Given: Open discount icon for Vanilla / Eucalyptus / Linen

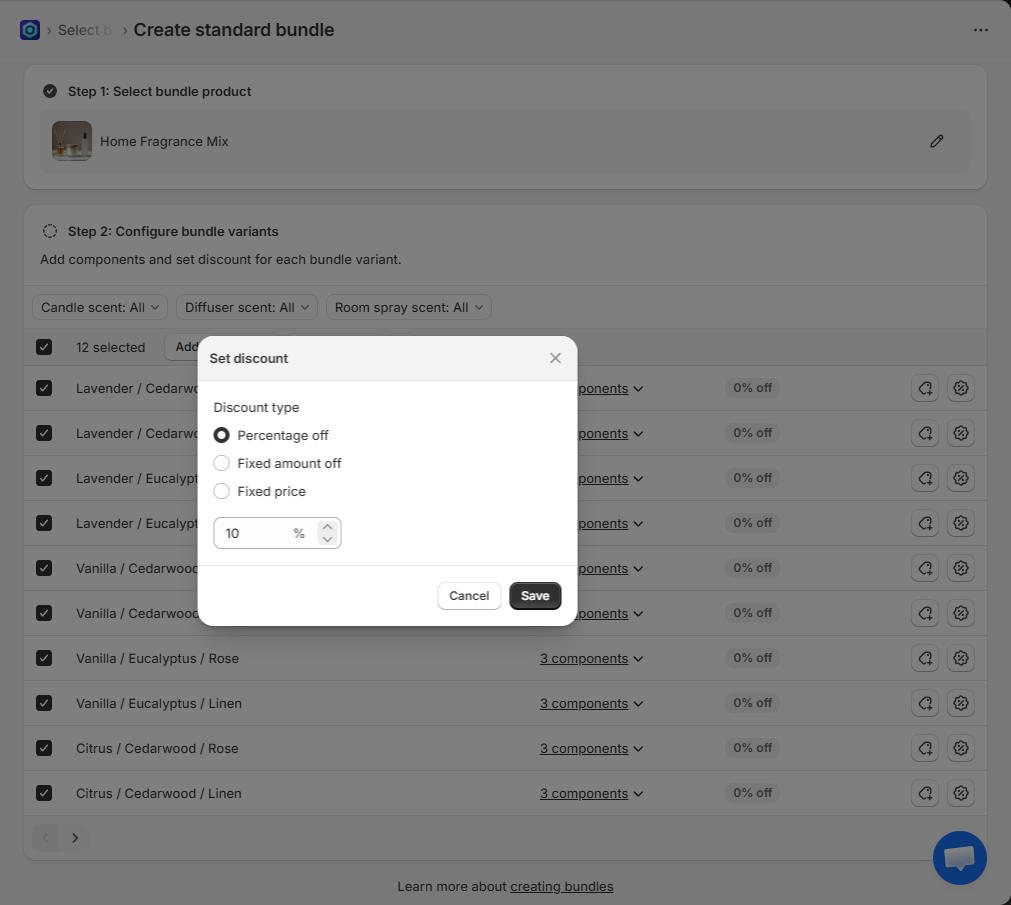Looking at the screenshot, I should pyautogui.click(x=960, y=703).
